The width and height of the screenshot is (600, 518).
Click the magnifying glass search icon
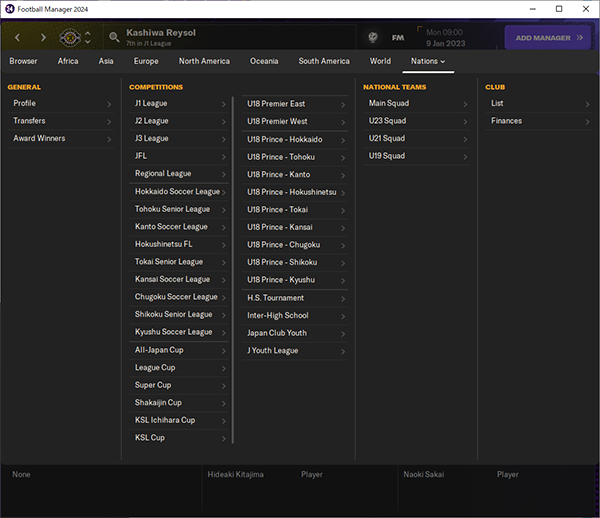[114, 37]
